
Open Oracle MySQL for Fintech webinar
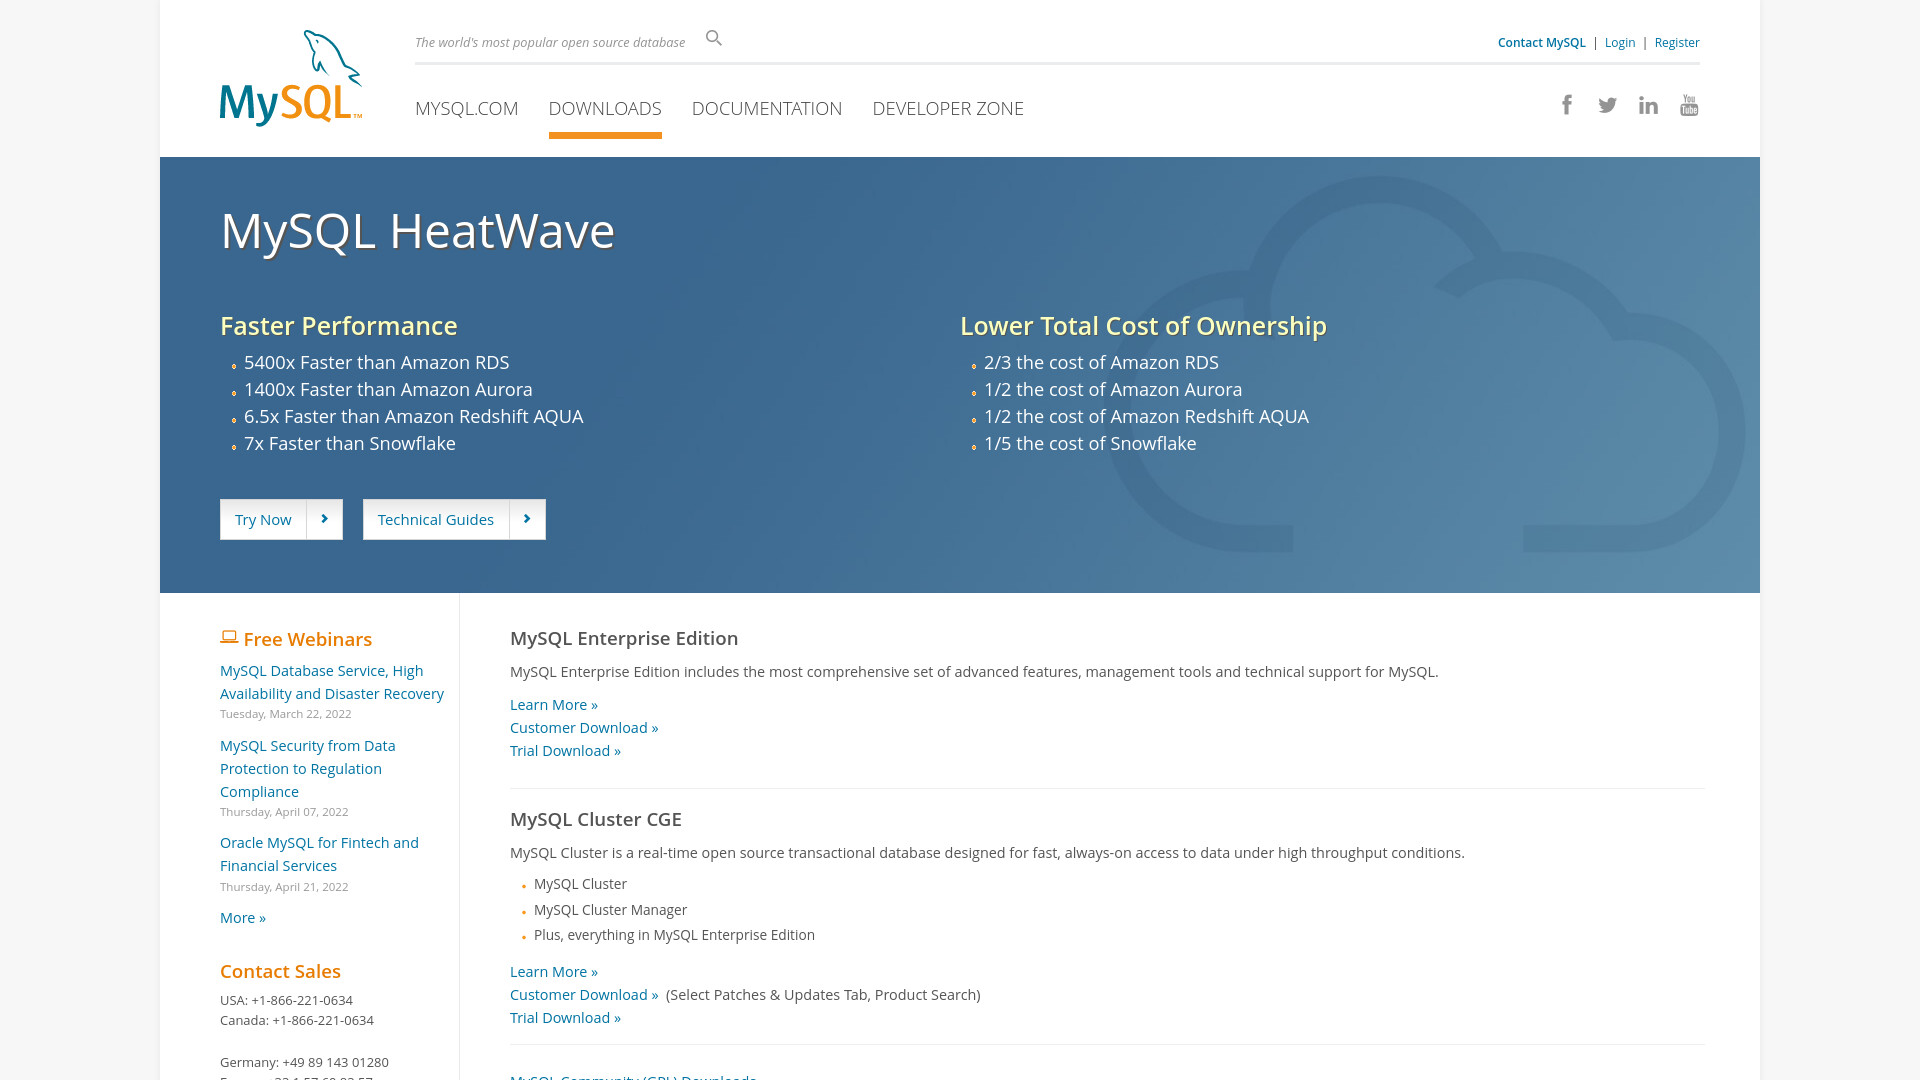point(319,854)
